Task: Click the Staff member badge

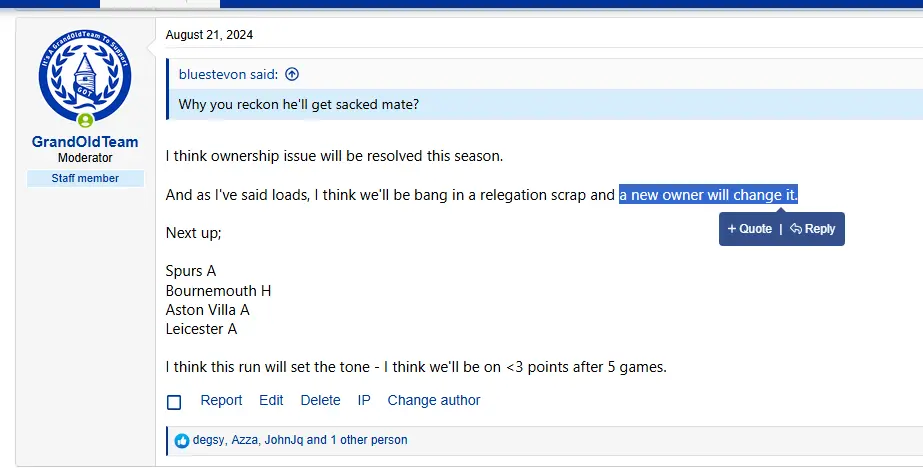Action: tap(85, 178)
